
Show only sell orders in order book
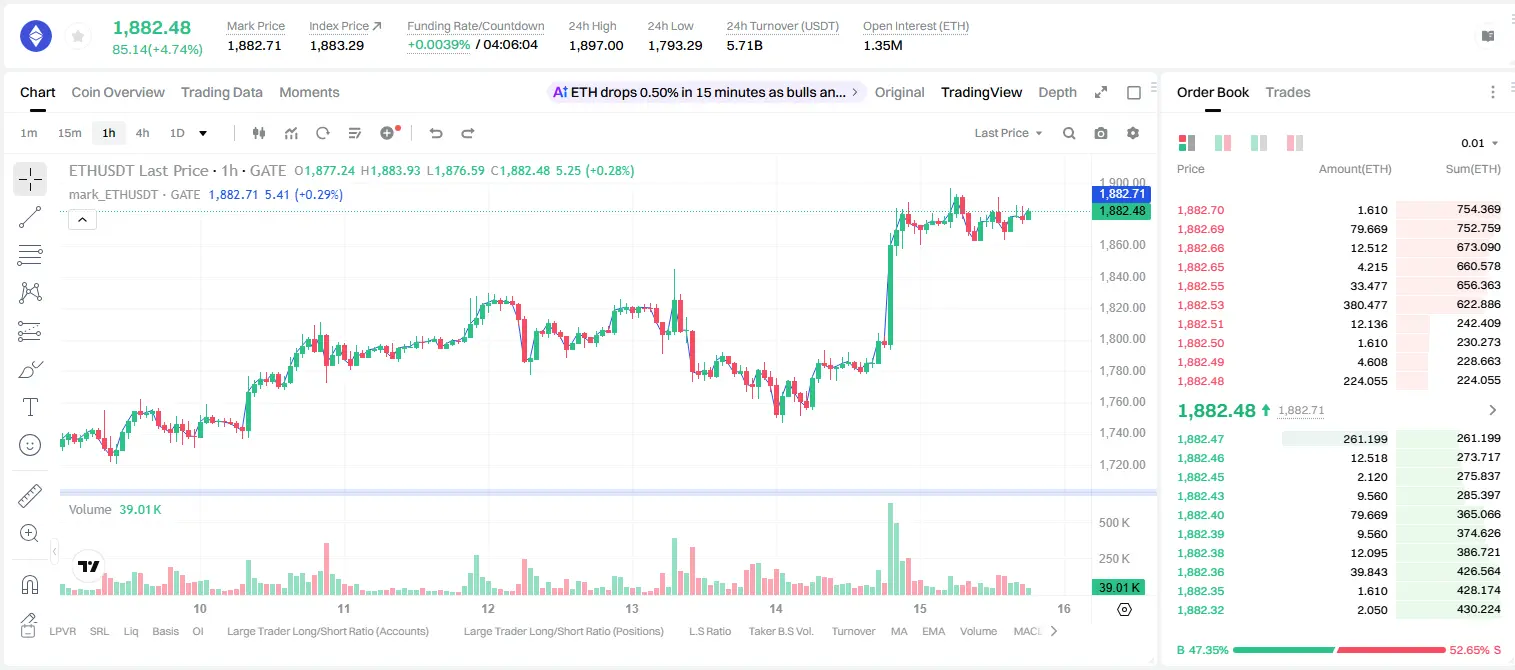coord(1293,143)
